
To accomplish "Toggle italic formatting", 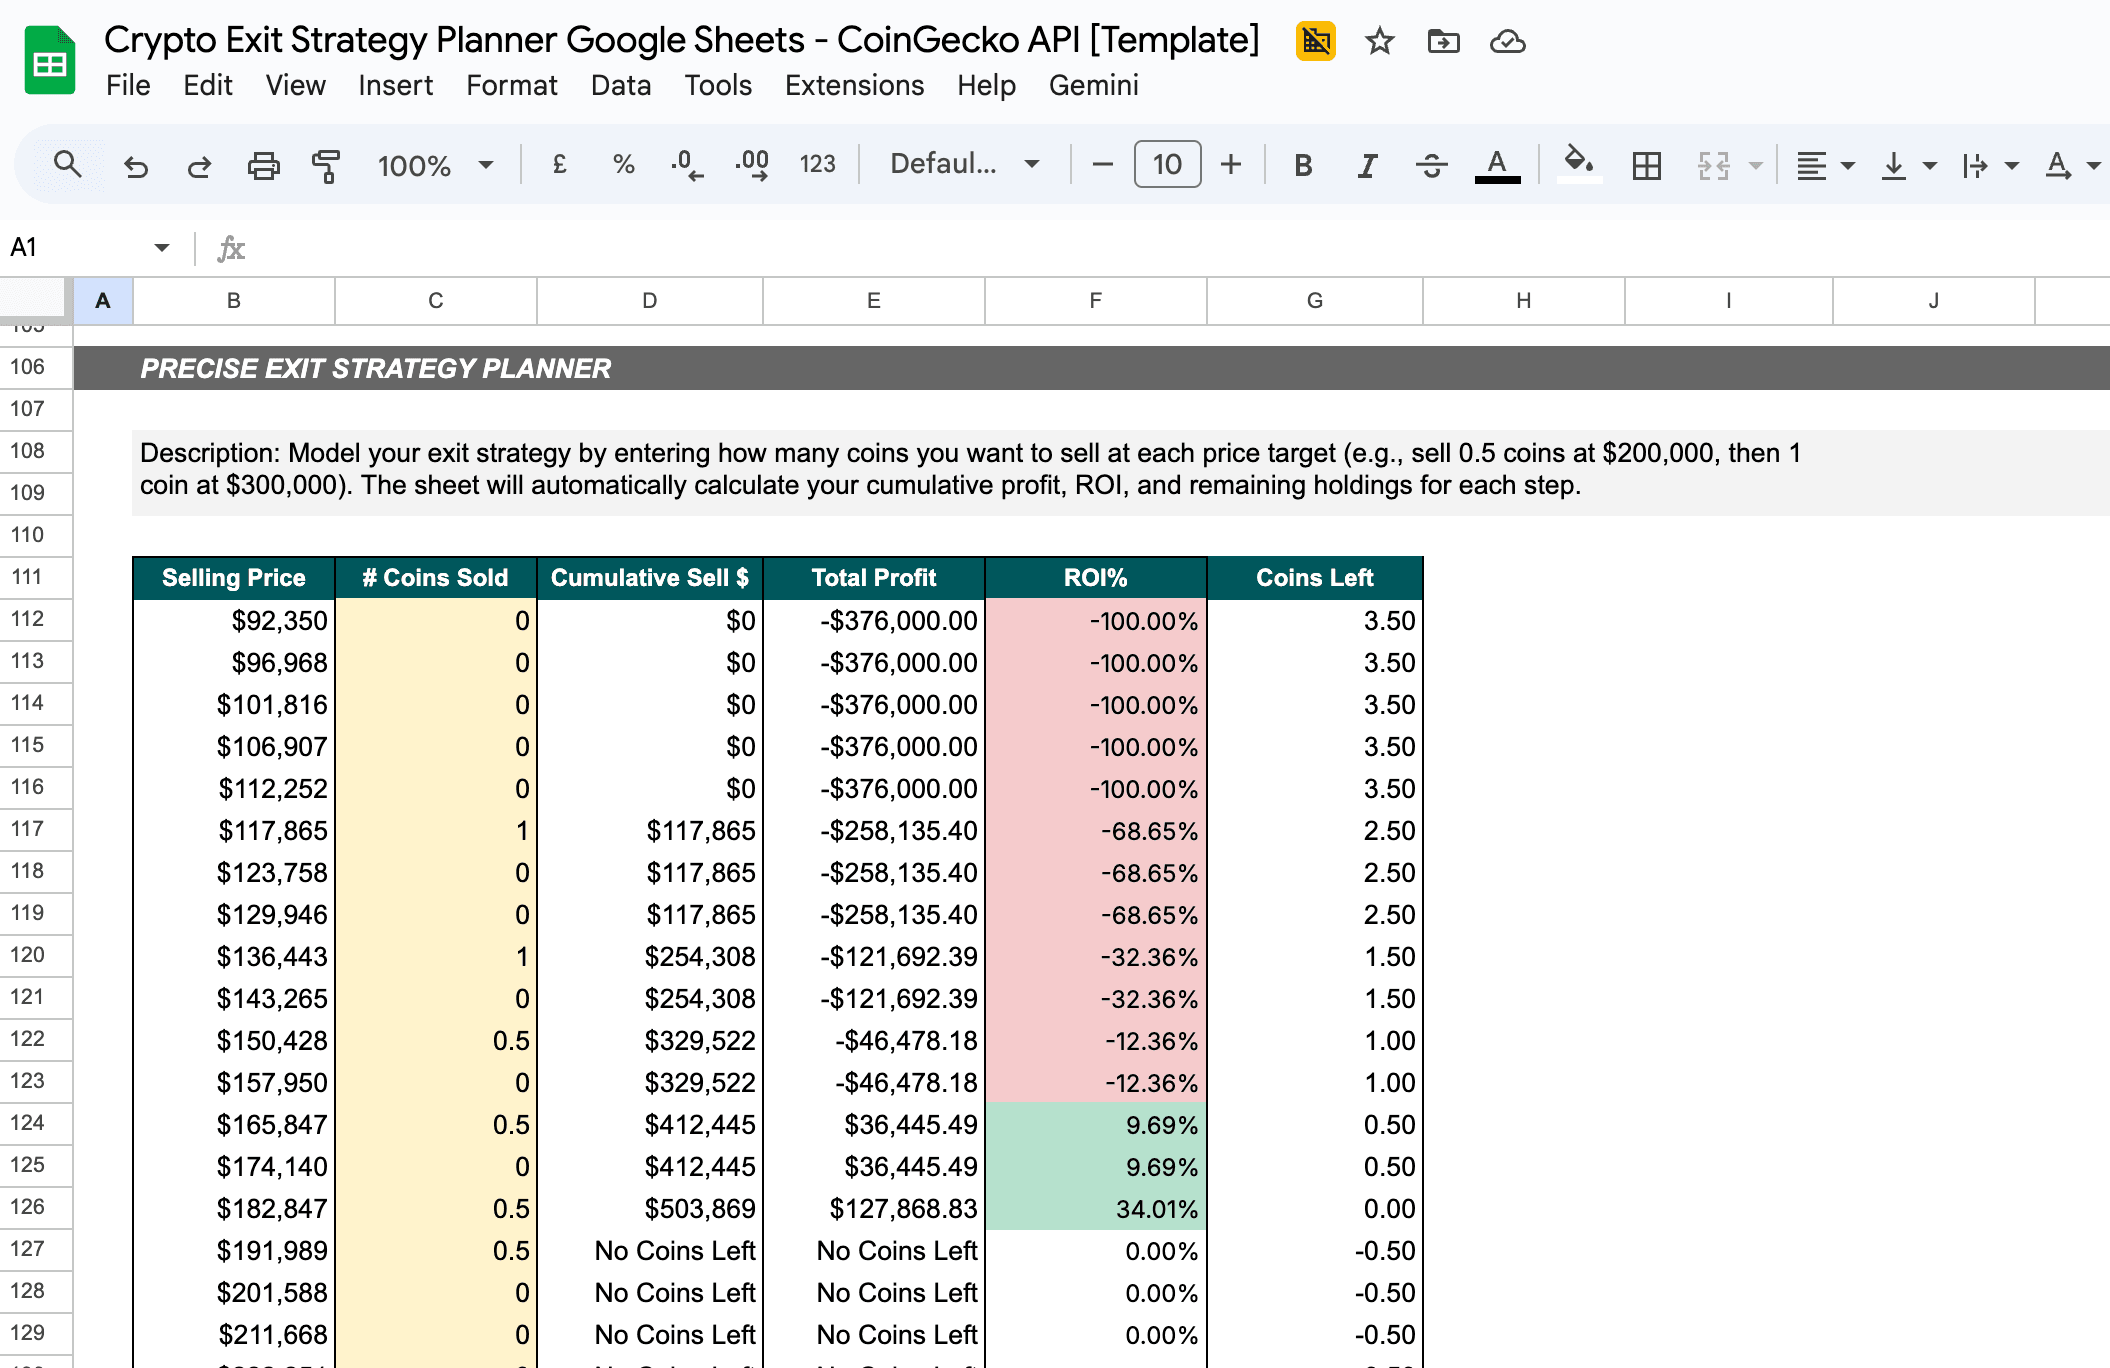I will [1366, 165].
